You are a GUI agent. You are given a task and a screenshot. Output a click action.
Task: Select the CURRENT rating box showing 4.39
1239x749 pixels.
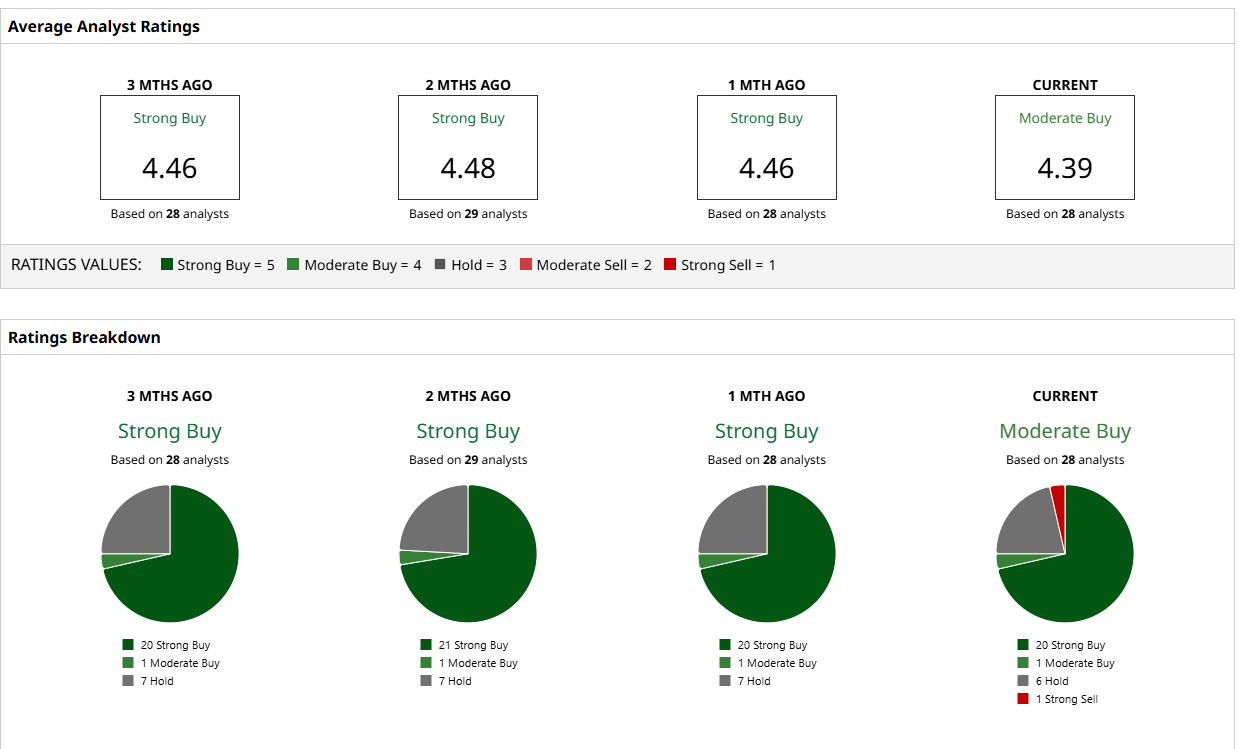(x=1065, y=147)
